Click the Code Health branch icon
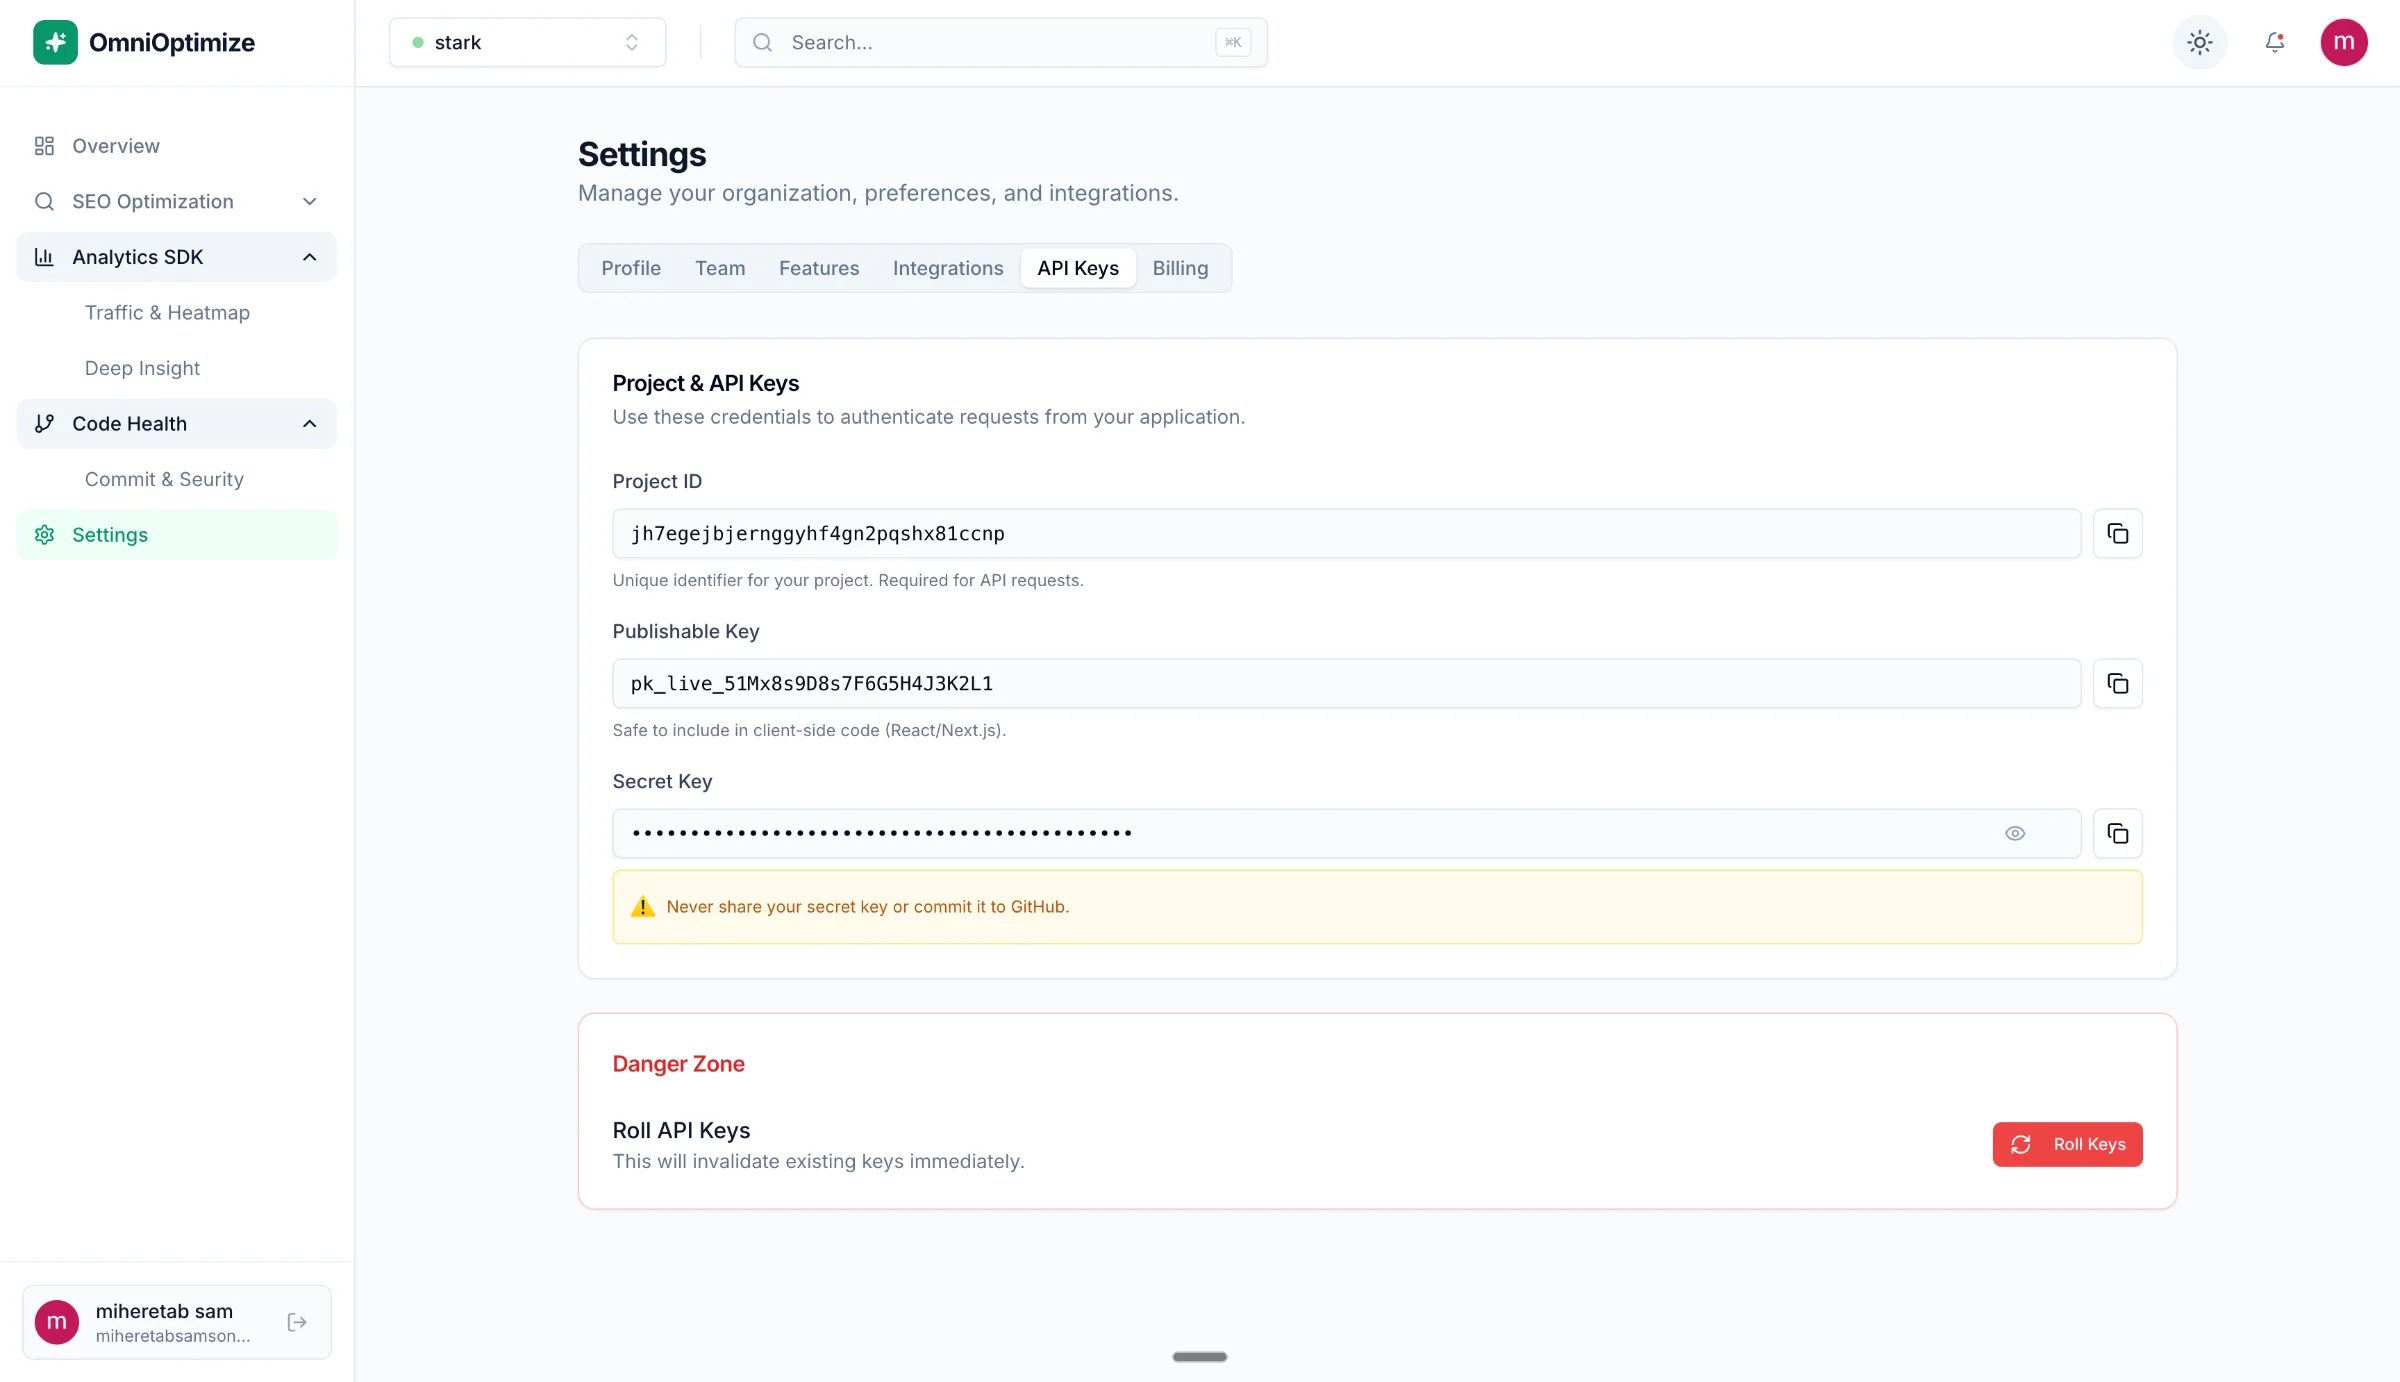Viewport: 2400px width, 1382px height. (44, 424)
